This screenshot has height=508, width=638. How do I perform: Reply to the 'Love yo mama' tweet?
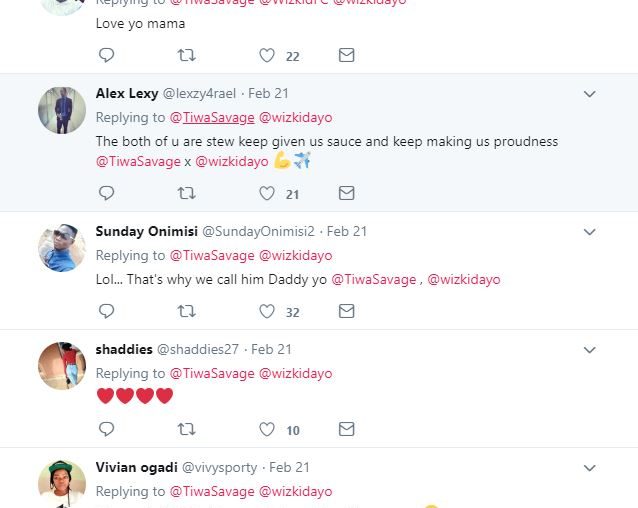coord(106,55)
